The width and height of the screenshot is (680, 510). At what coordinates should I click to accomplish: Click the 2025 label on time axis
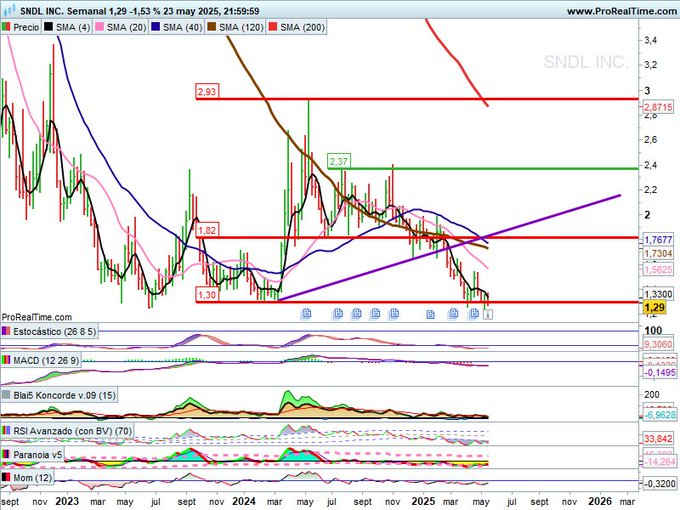coord(423,501)
